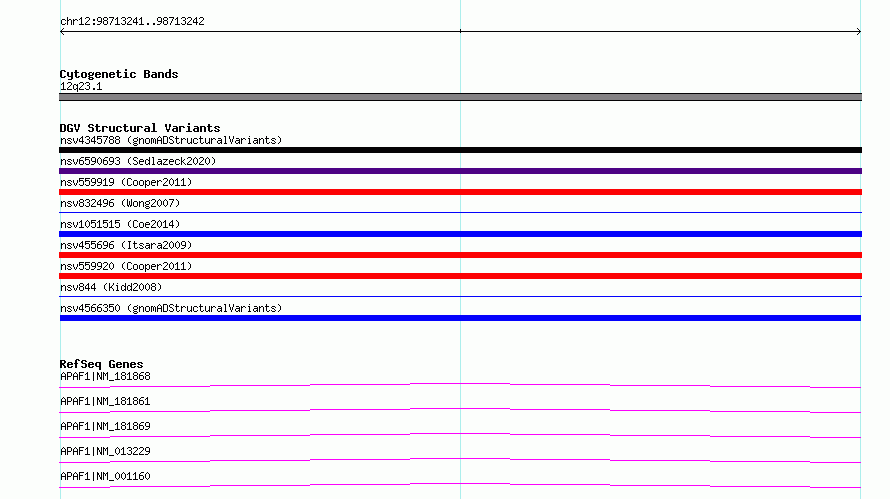Screen dimensions: 890x499
Task: Open the nsv6590693 (Sedlazeck2020) label
Action: (x=138, y=161)
